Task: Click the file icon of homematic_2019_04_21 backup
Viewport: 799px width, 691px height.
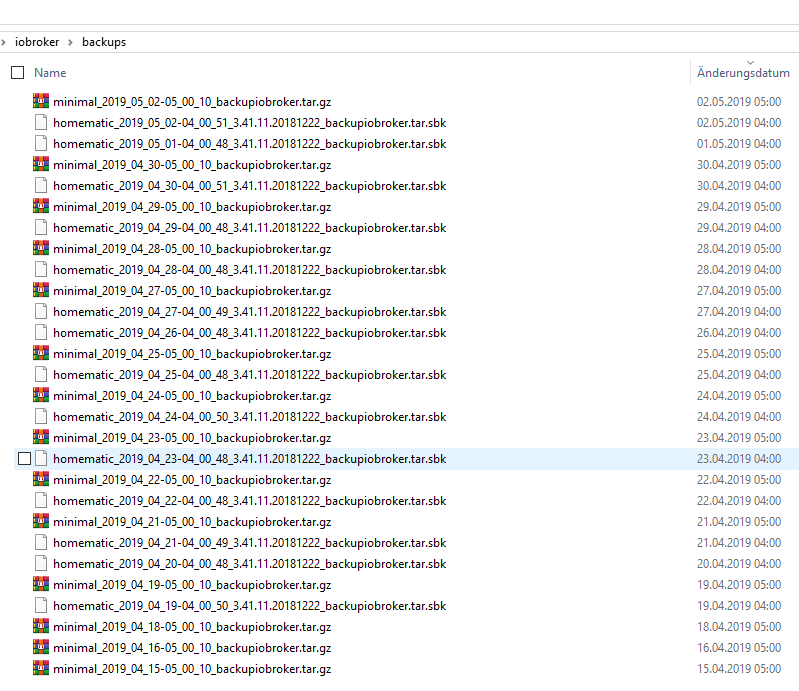Action: coord(41,543)
